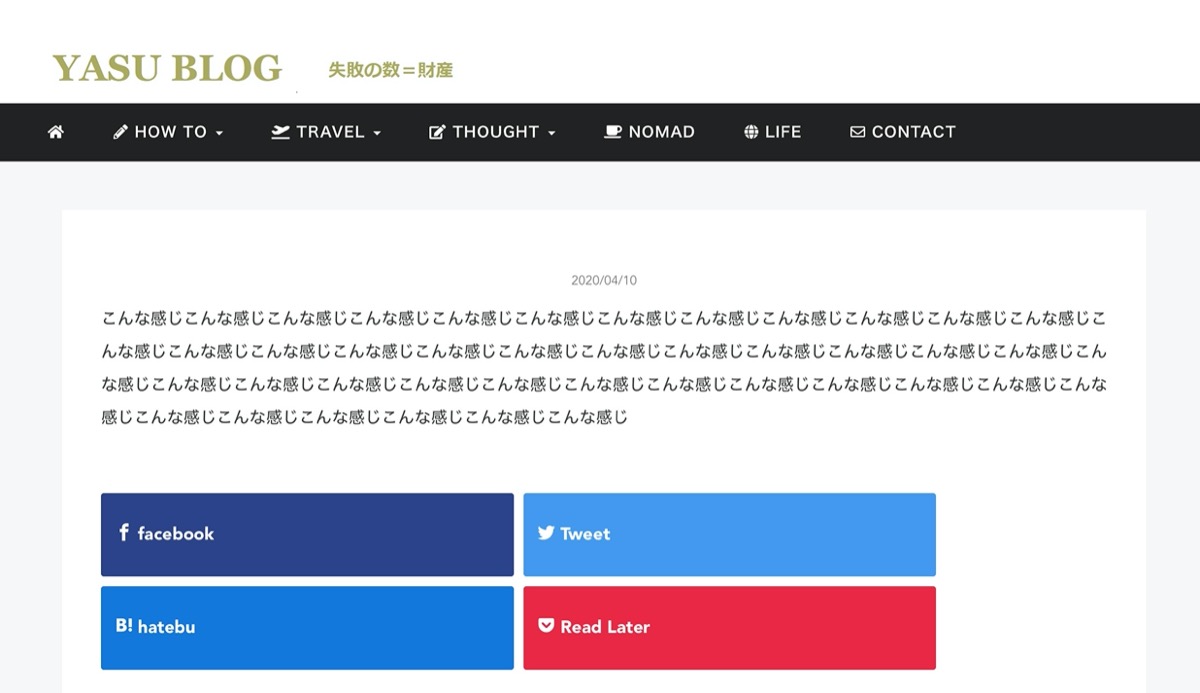This screenshot has width=1200, height=693.
Task: Click the globe icon beside LIFE
Action: coord(751,132)
